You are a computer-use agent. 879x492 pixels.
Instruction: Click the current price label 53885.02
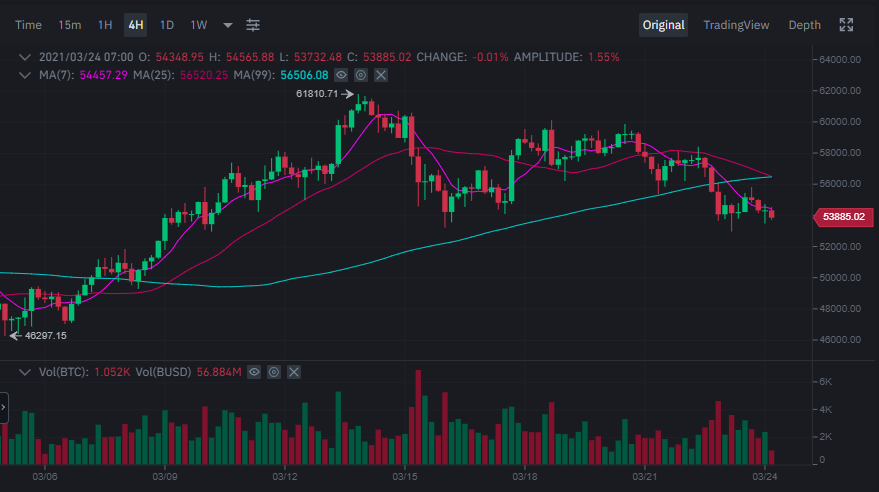click(842, 216)
